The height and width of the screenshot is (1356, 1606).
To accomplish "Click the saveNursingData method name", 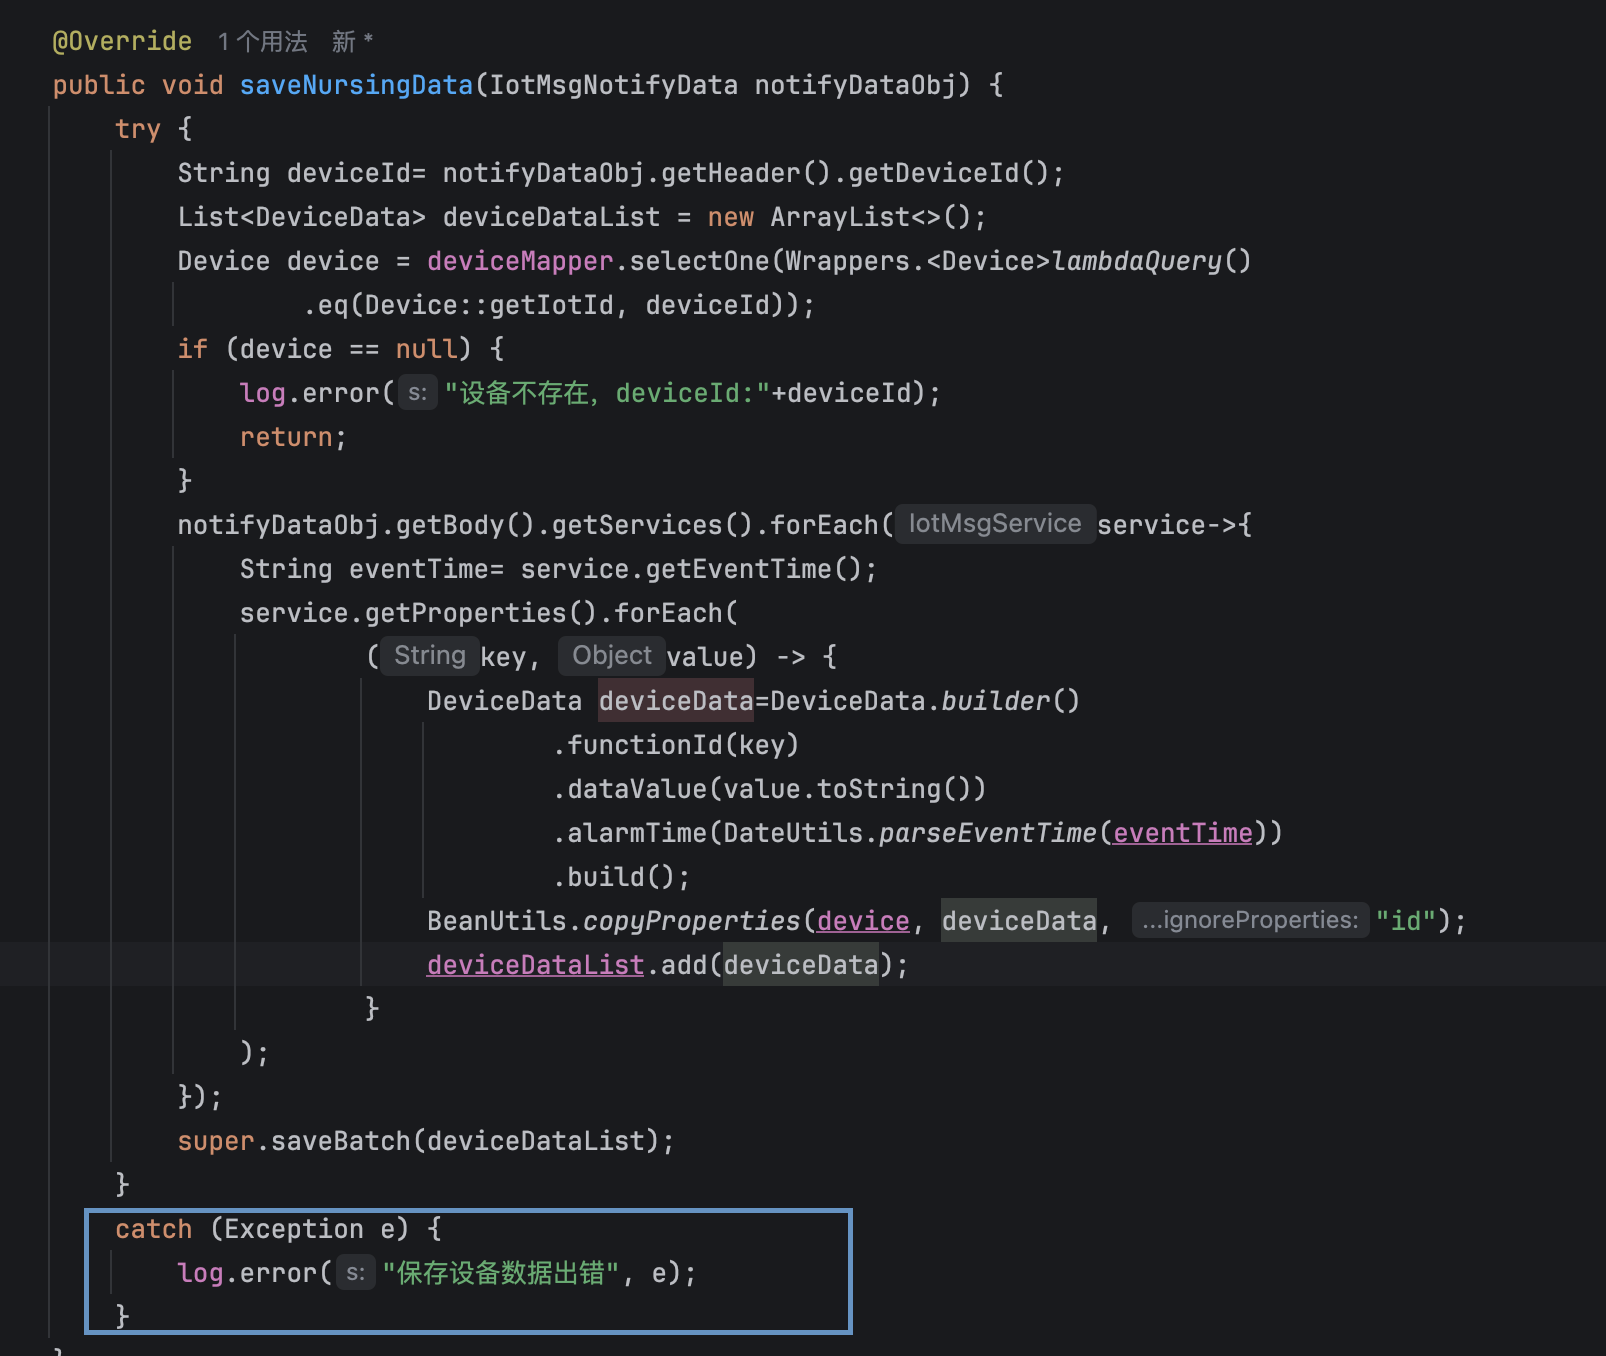I will [356, 85].
